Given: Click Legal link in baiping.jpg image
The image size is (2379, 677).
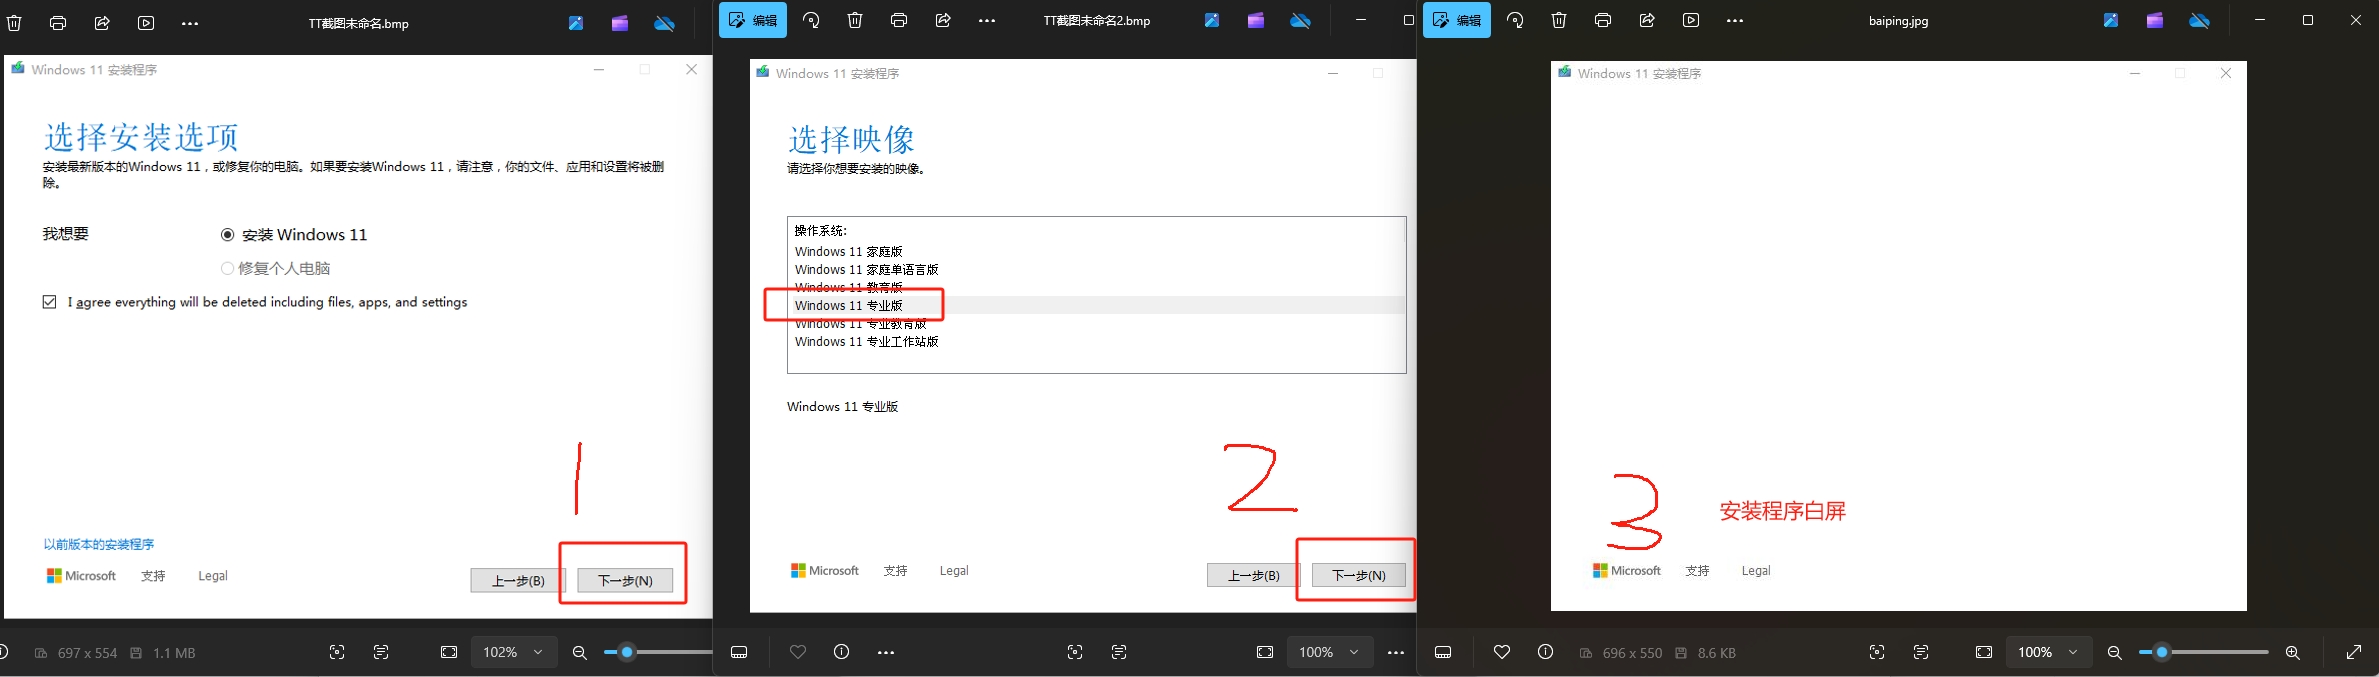Looking at the screenshot, I should click(x=1756, y=571).
